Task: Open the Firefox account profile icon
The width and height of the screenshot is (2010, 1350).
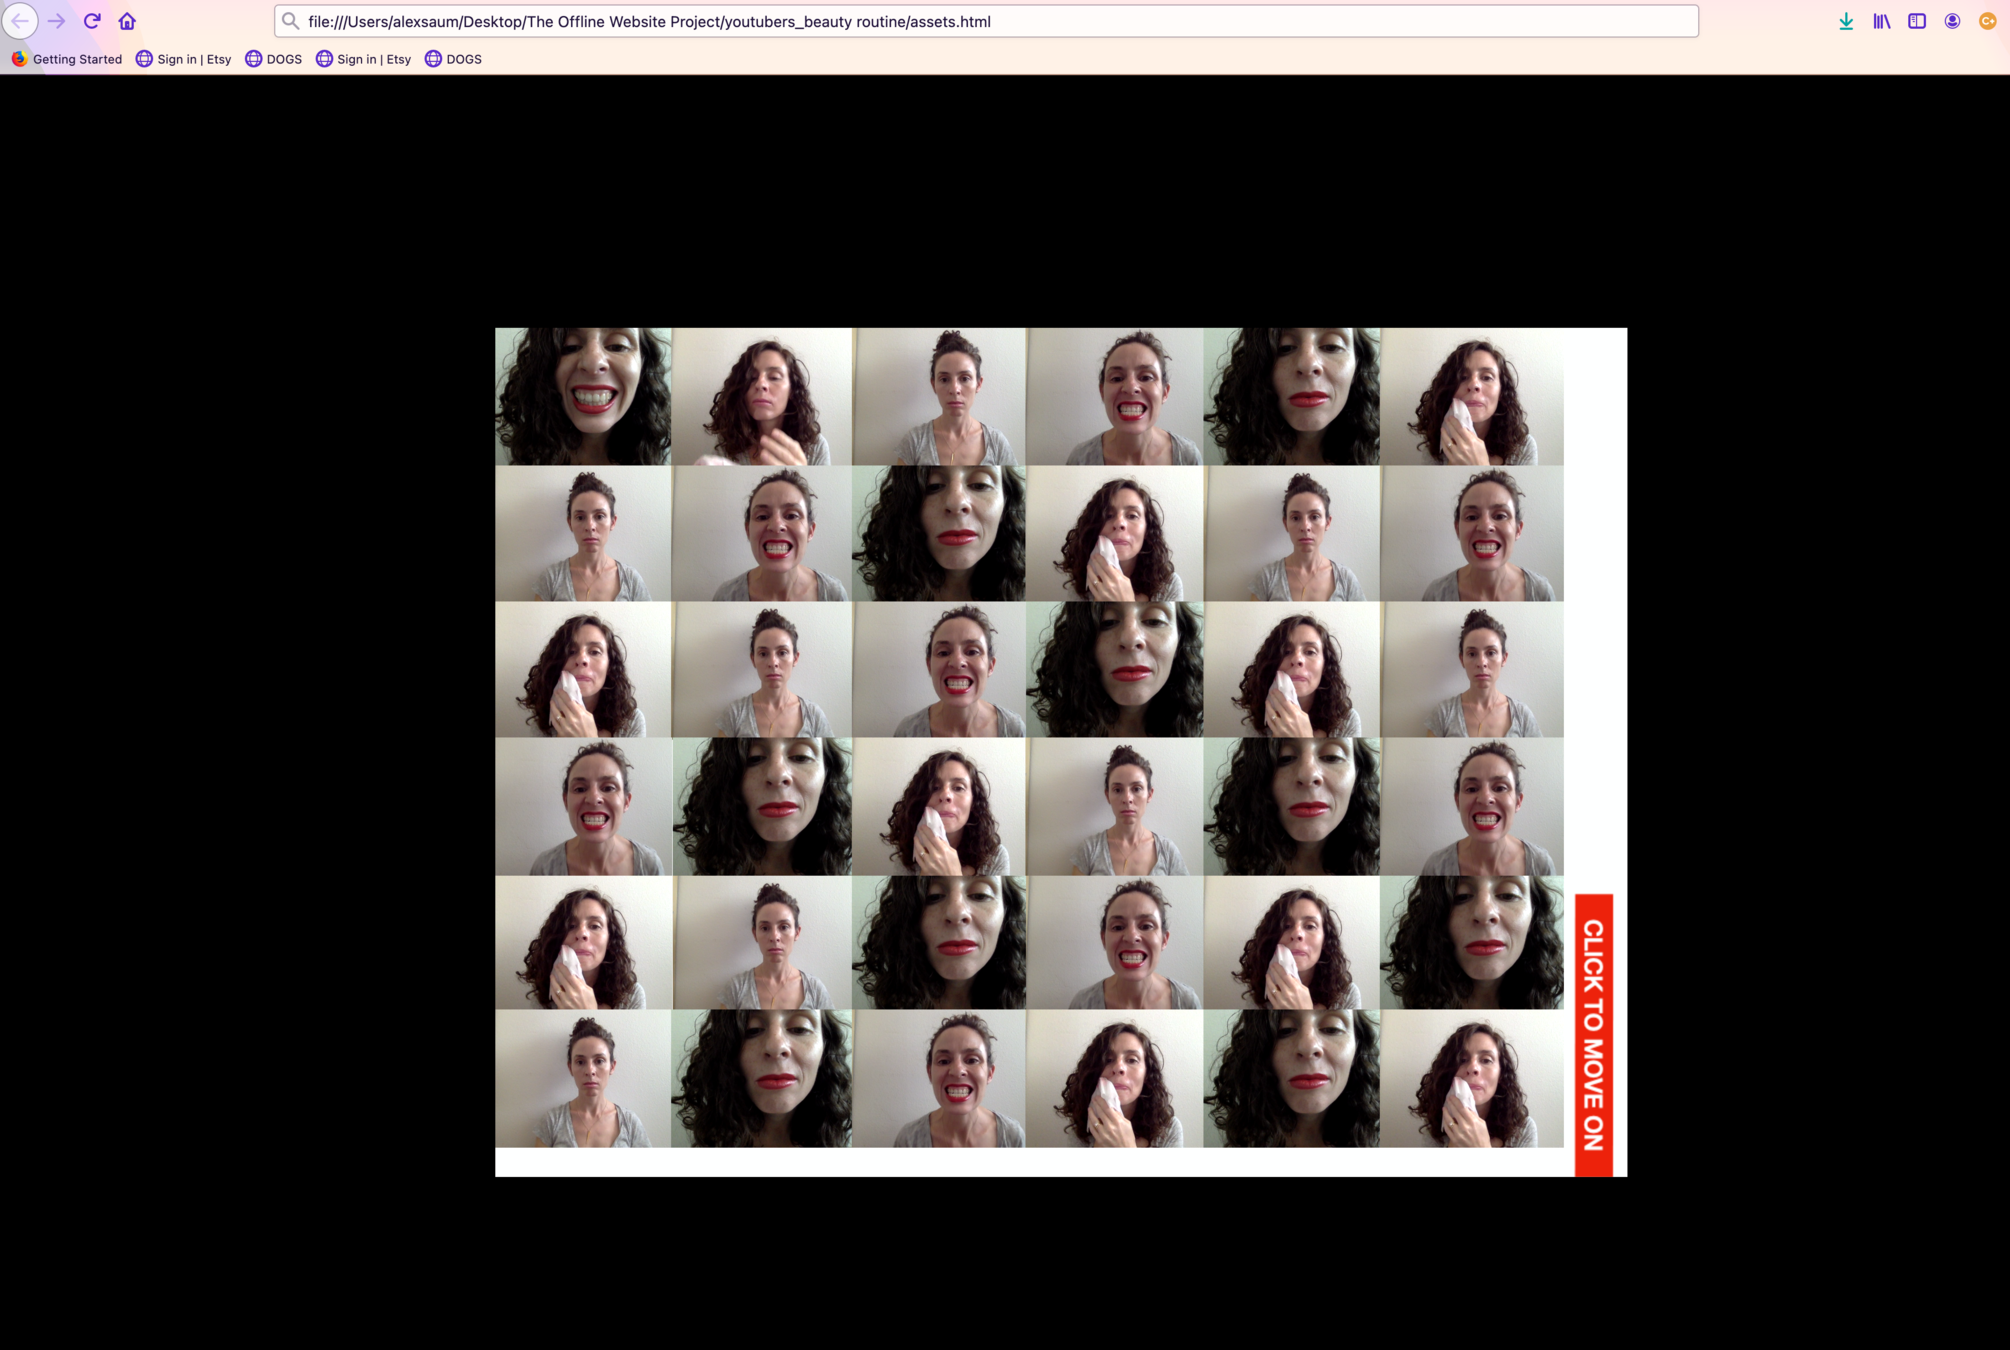Action: tap(1952, 21)
